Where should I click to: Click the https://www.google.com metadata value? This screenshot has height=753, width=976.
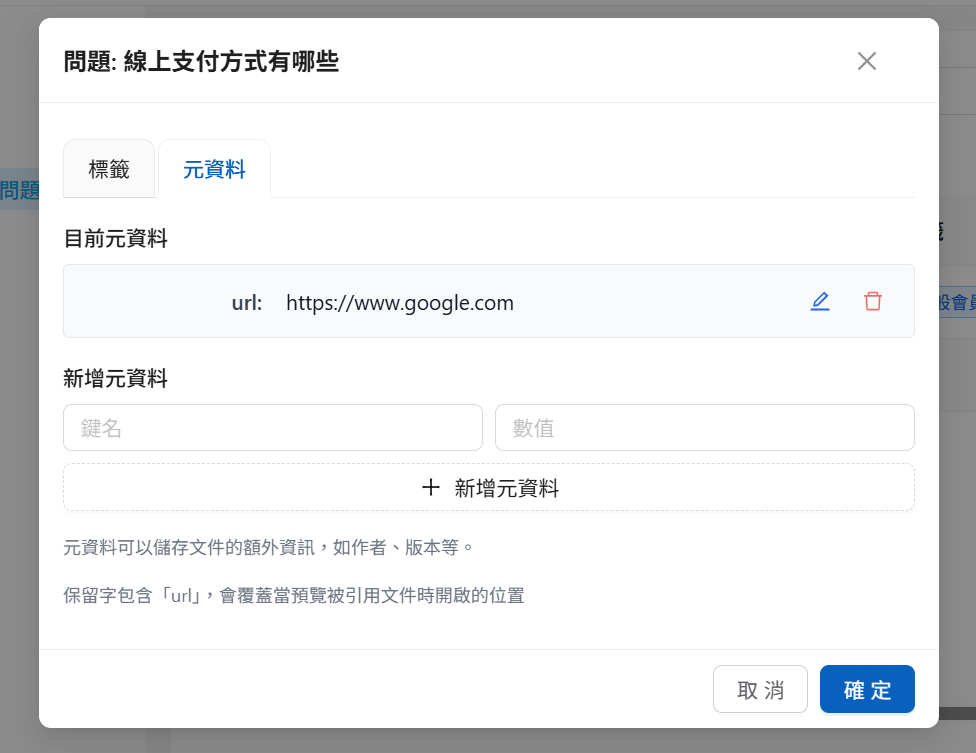coord(400,303)
